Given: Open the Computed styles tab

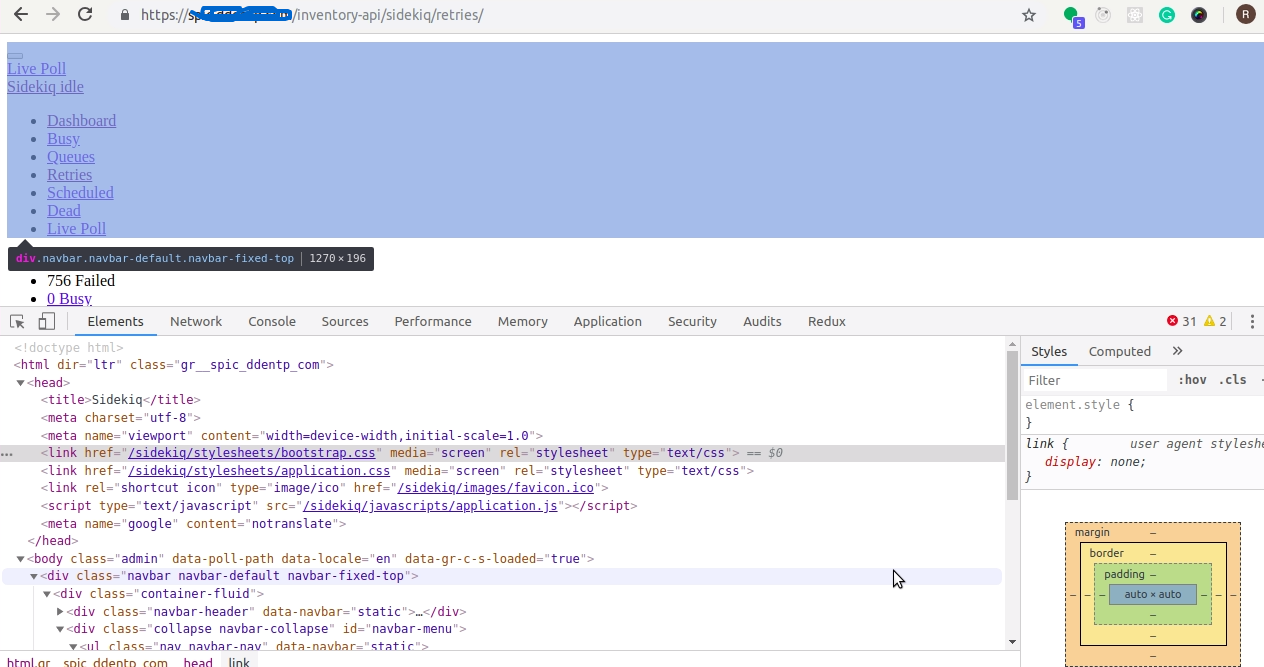Looking at the screenshot, I should (1119, 351).
